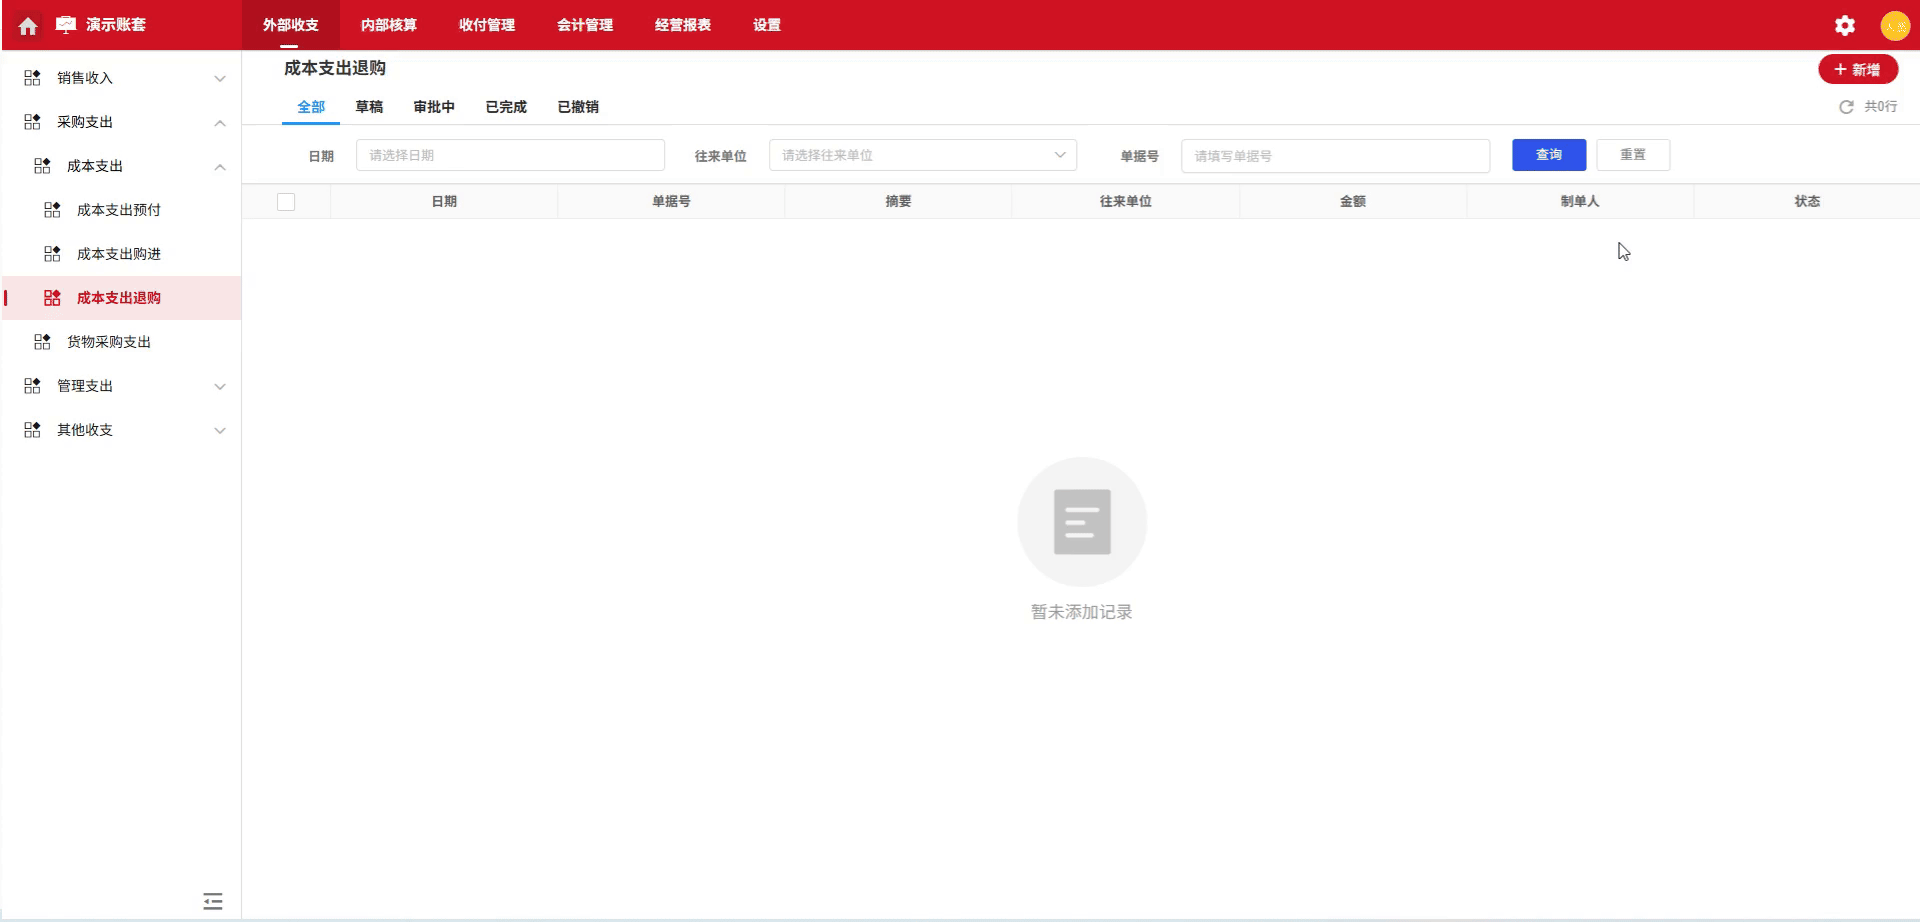
Task: Click the 重置 reset button
Action: pos(1633,155)
